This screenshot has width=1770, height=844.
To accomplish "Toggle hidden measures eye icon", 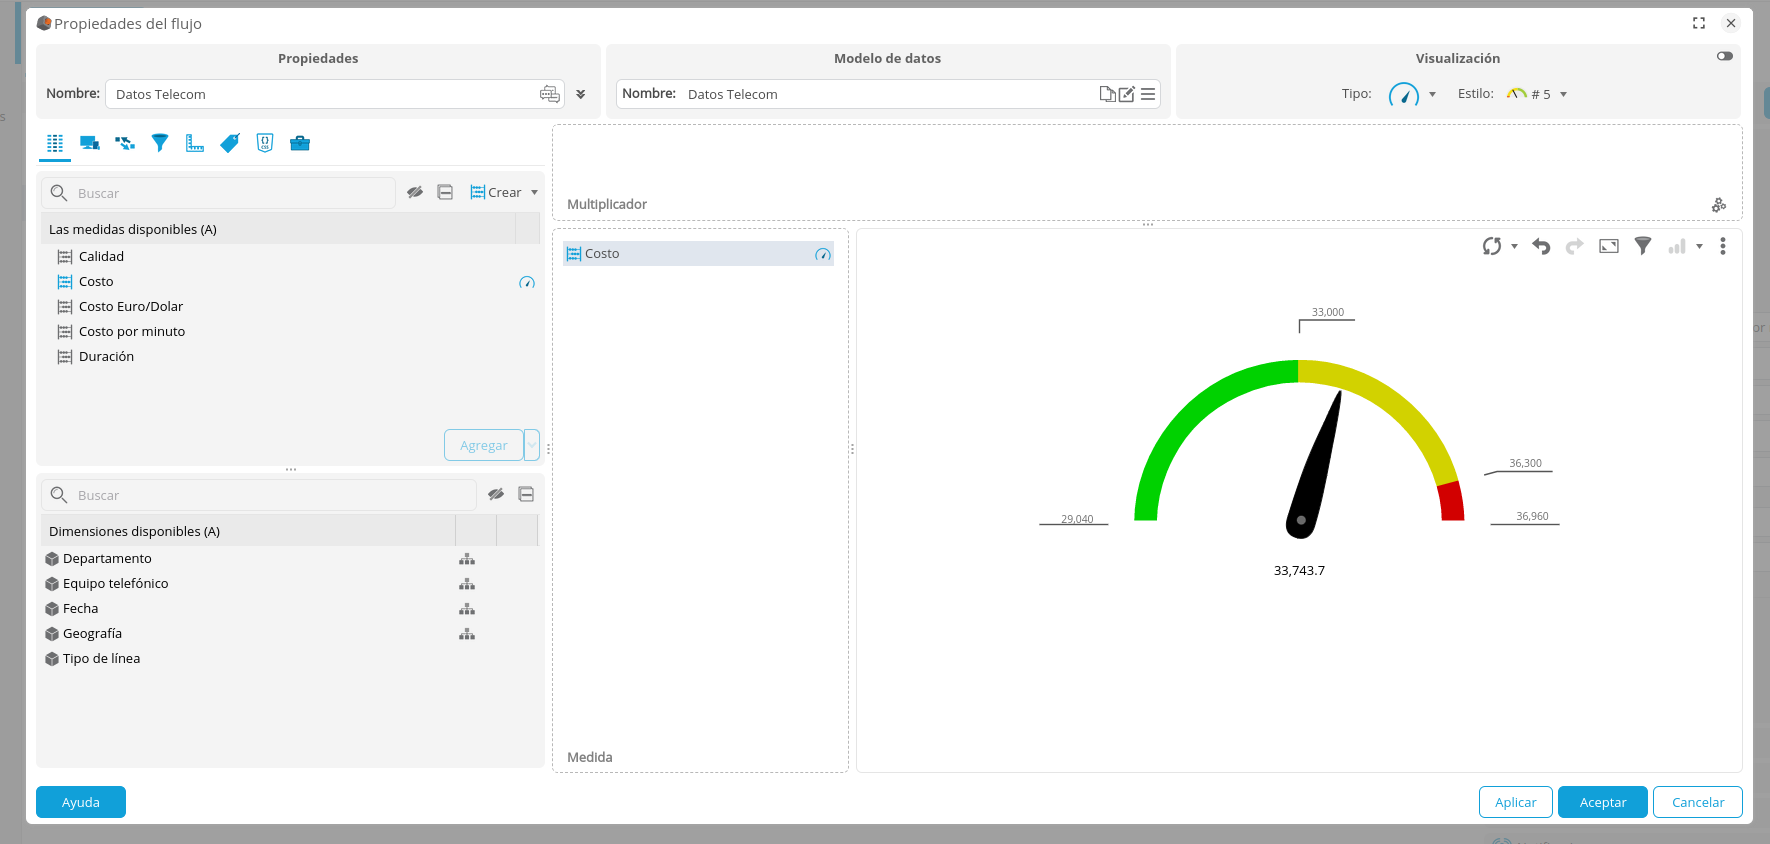I will coord(415,192).
